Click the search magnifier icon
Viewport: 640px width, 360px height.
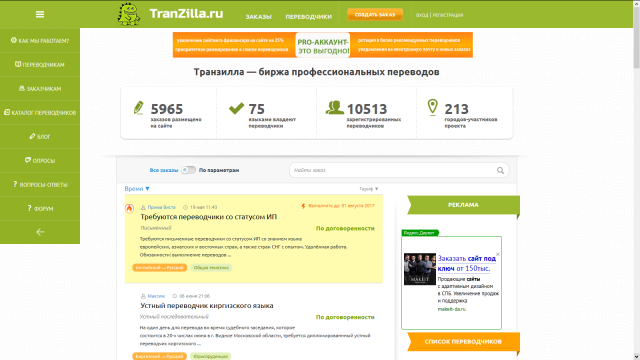[x=500, y=171]
